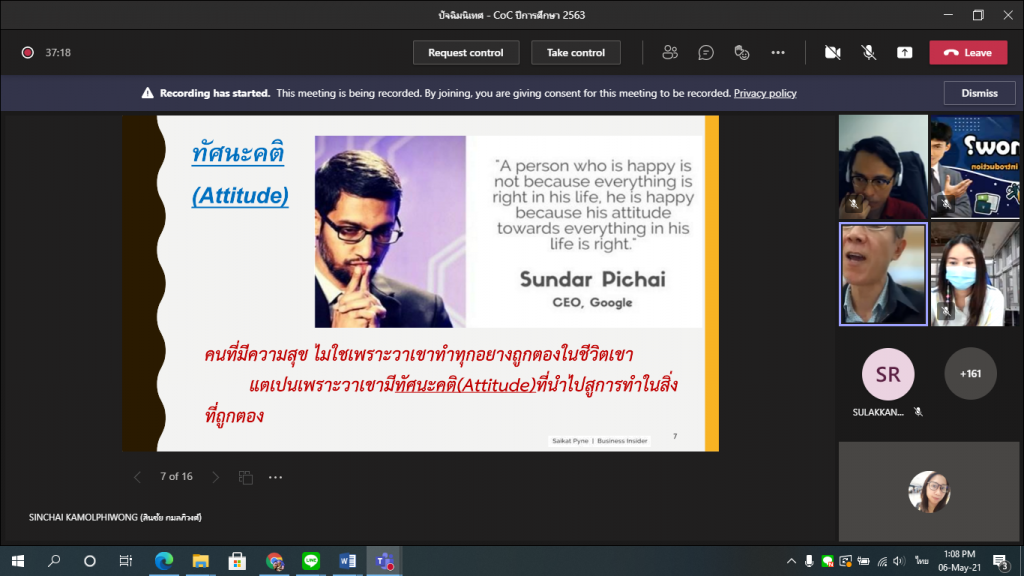Unmute the microphone
The image size is (1024, 576).
pyautogui.click(x=869, y=52)
